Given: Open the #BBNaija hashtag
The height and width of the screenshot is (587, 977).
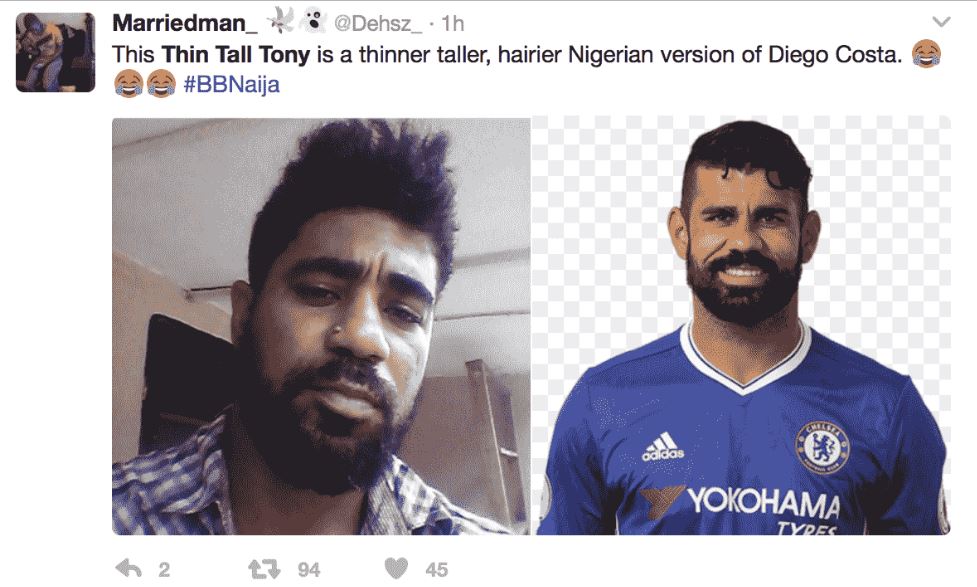Looking at the screenshot, I should click(231, 84).
